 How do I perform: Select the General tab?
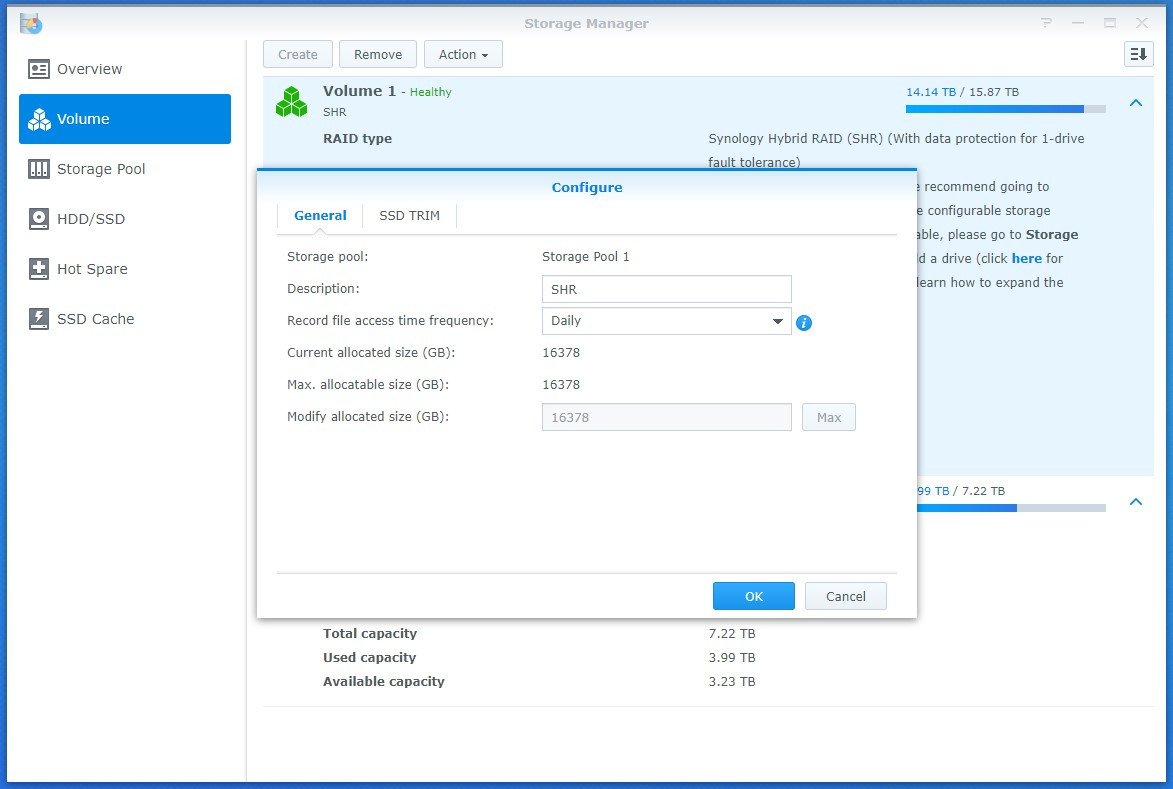click(x=320, y=214)
